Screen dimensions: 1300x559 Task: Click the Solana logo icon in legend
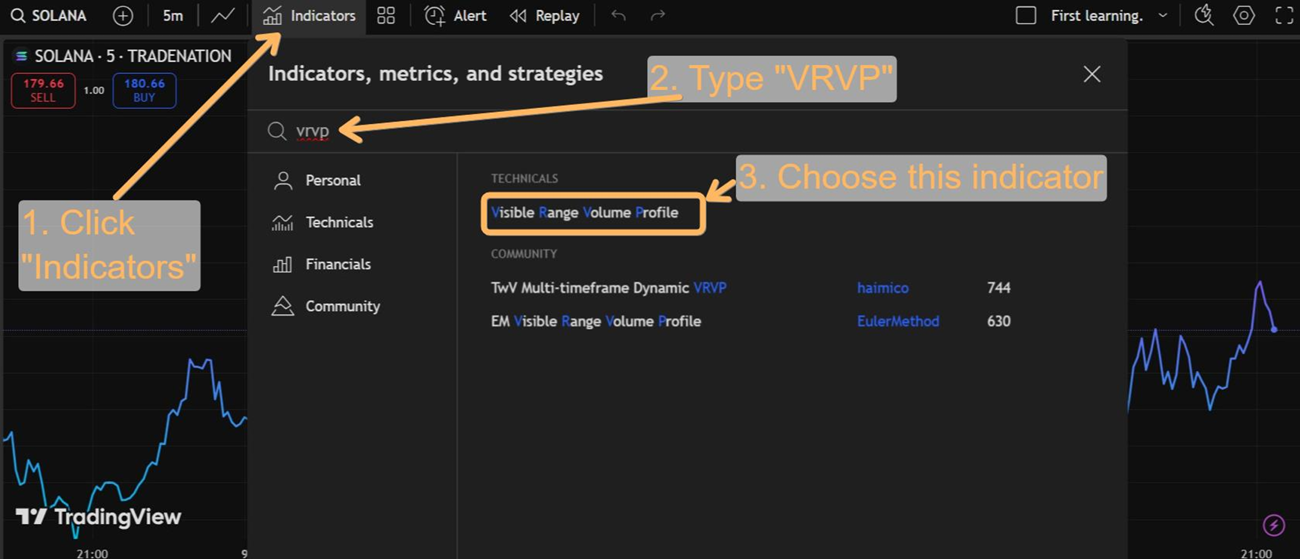click(x=21, y=56)
